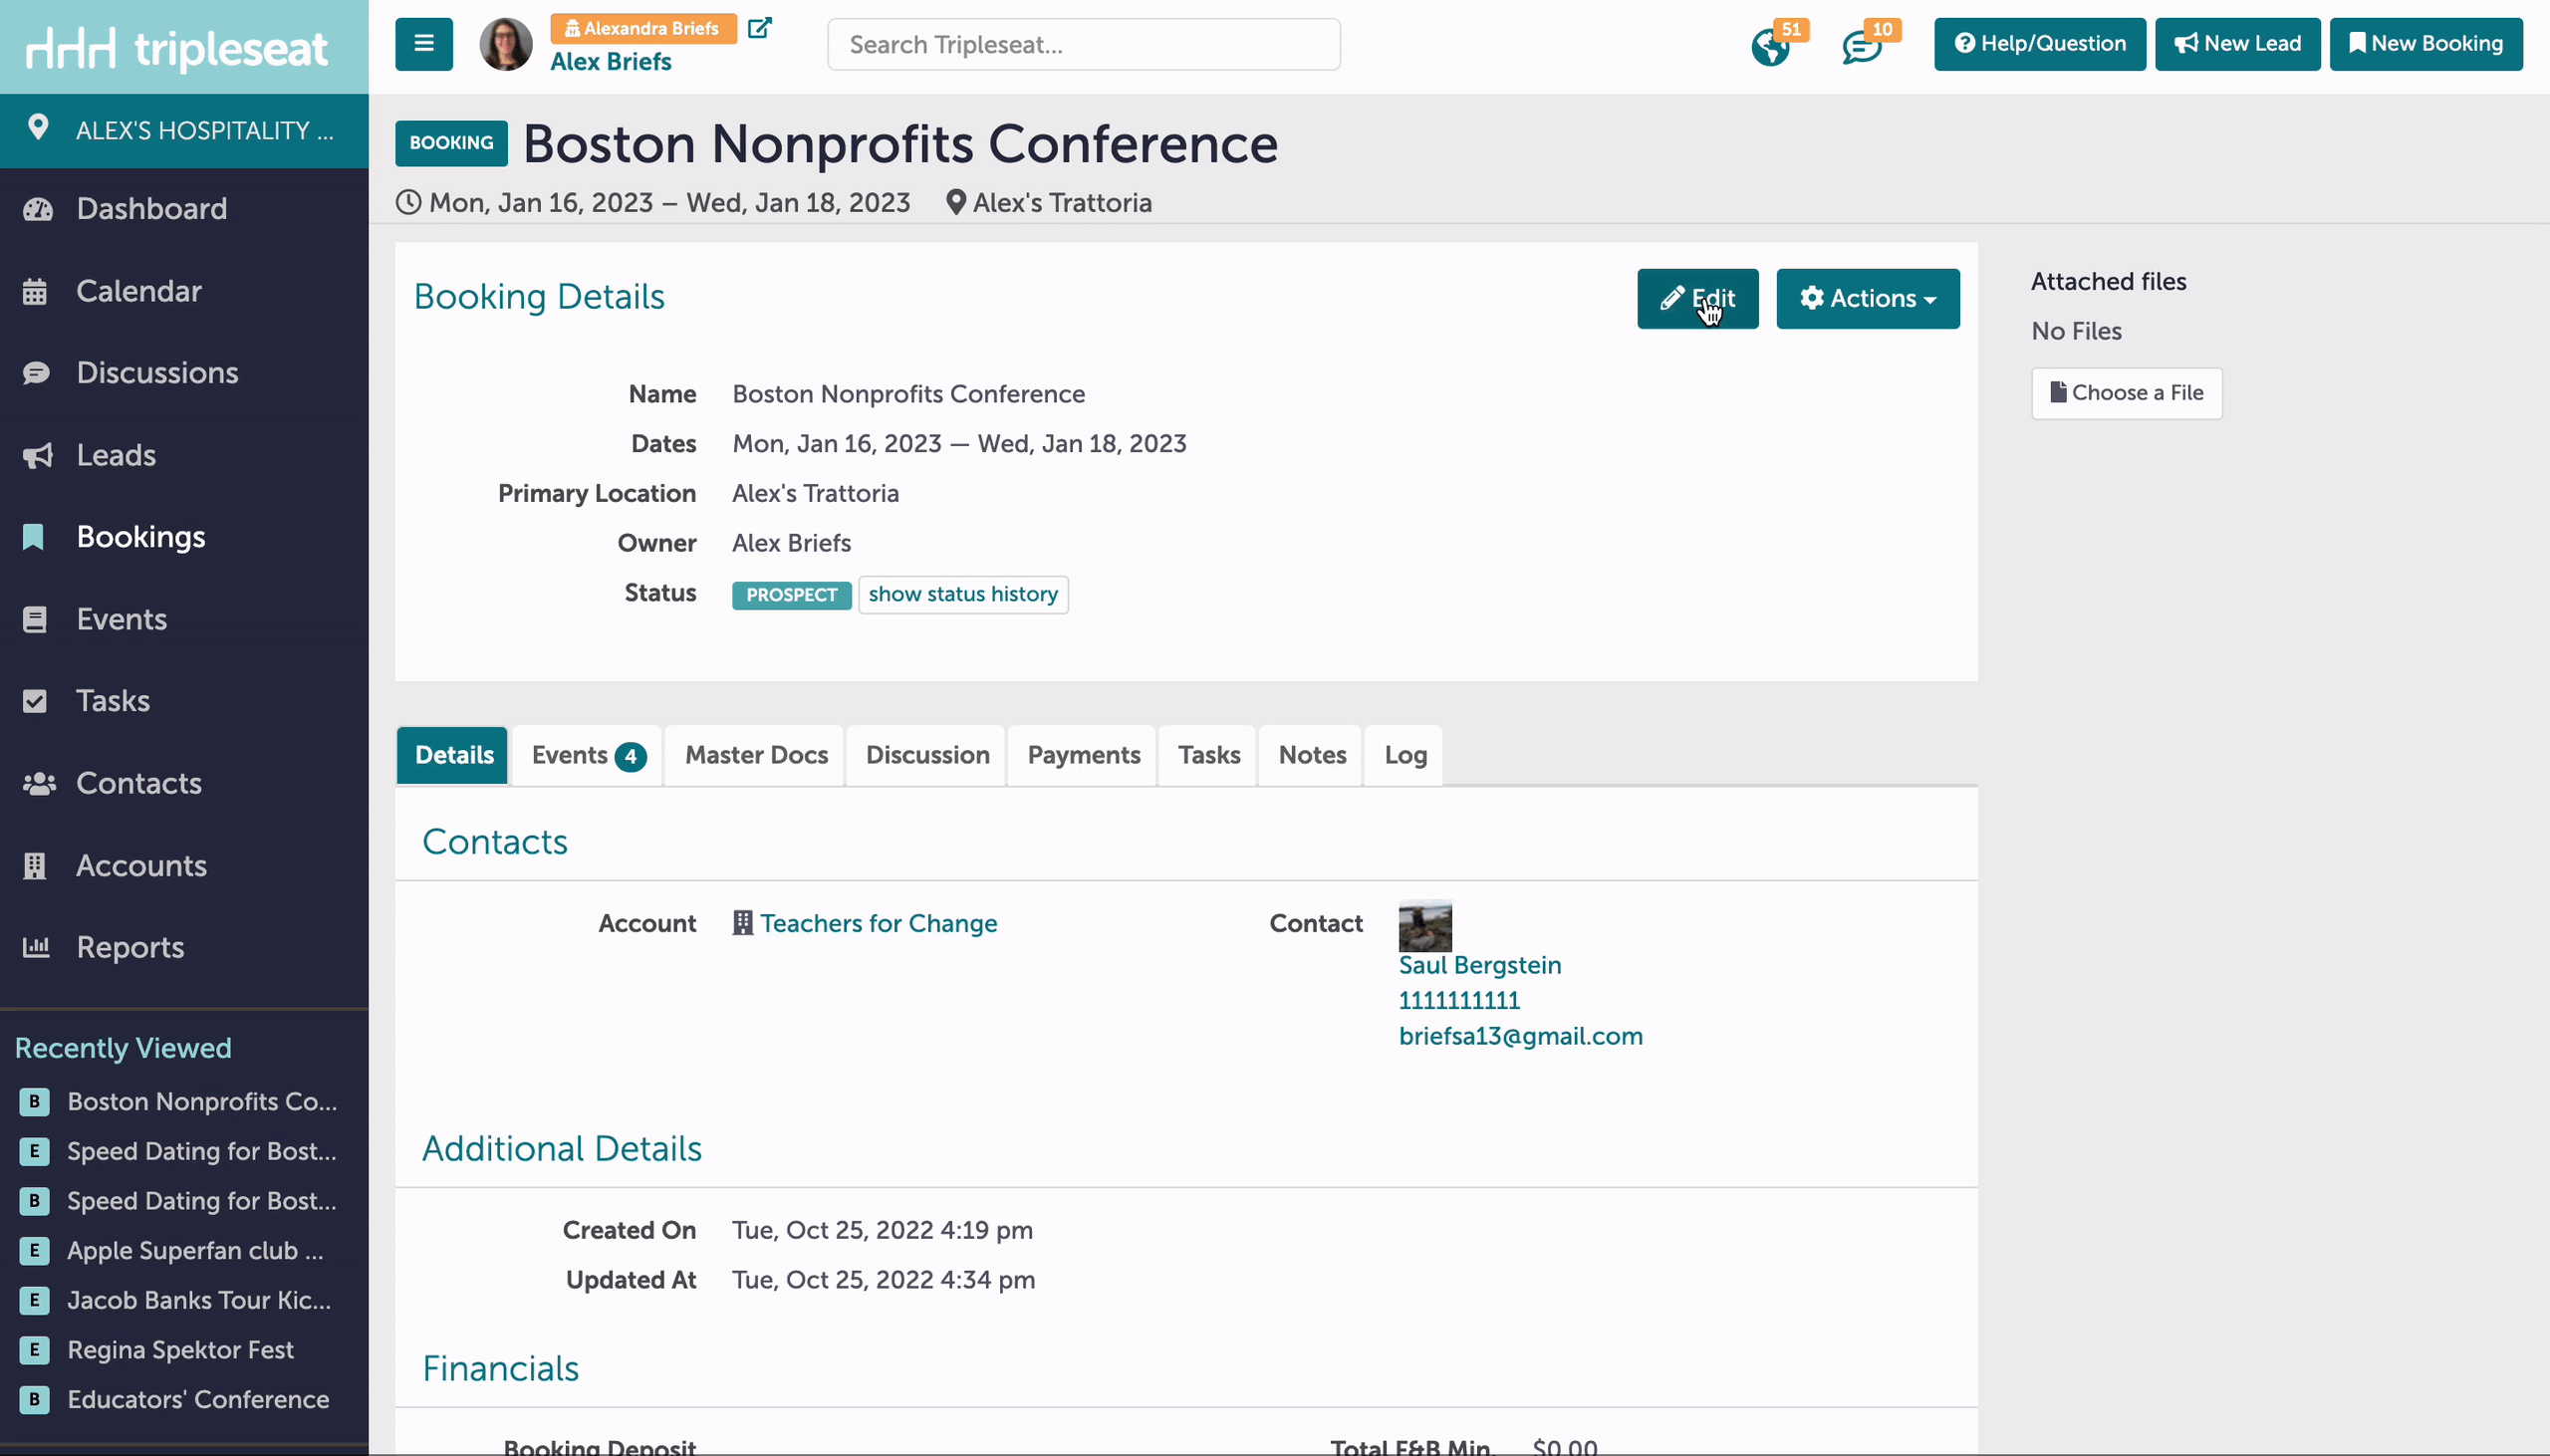Click the E icon beside Jacob Banks Tour
This screenshot has width=2550, height=1456.
(34, 1301)
